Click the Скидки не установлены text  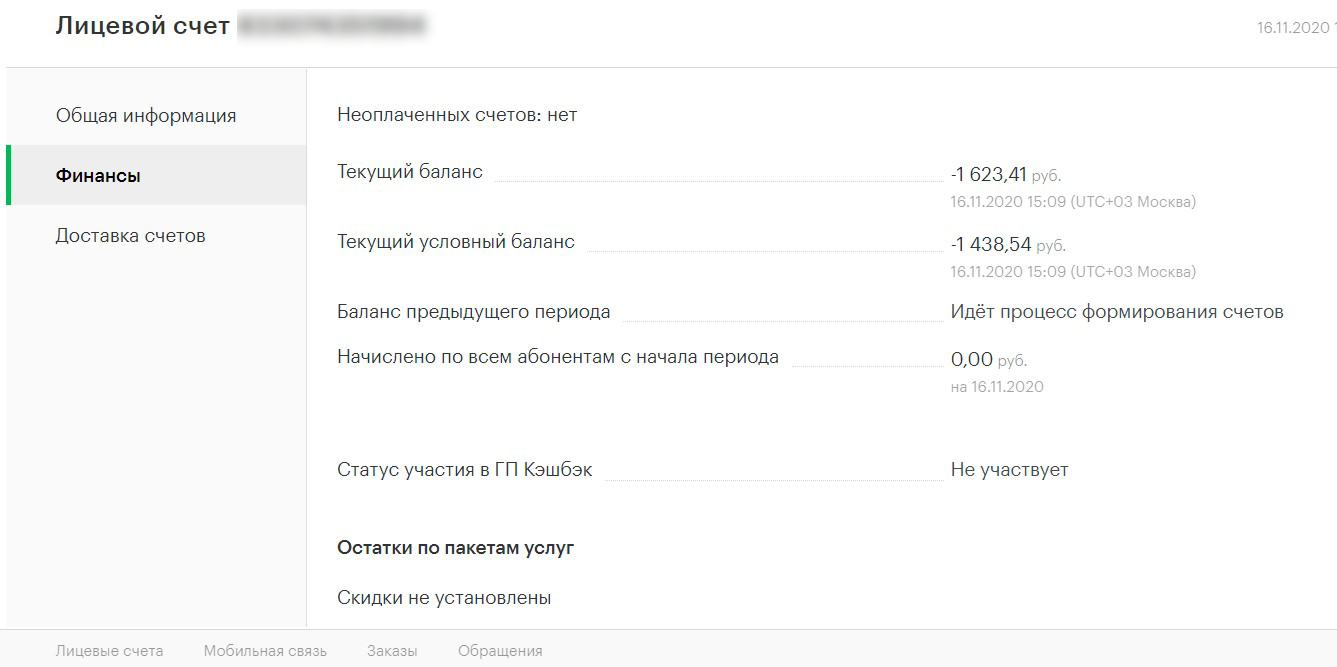click(444, 598)
